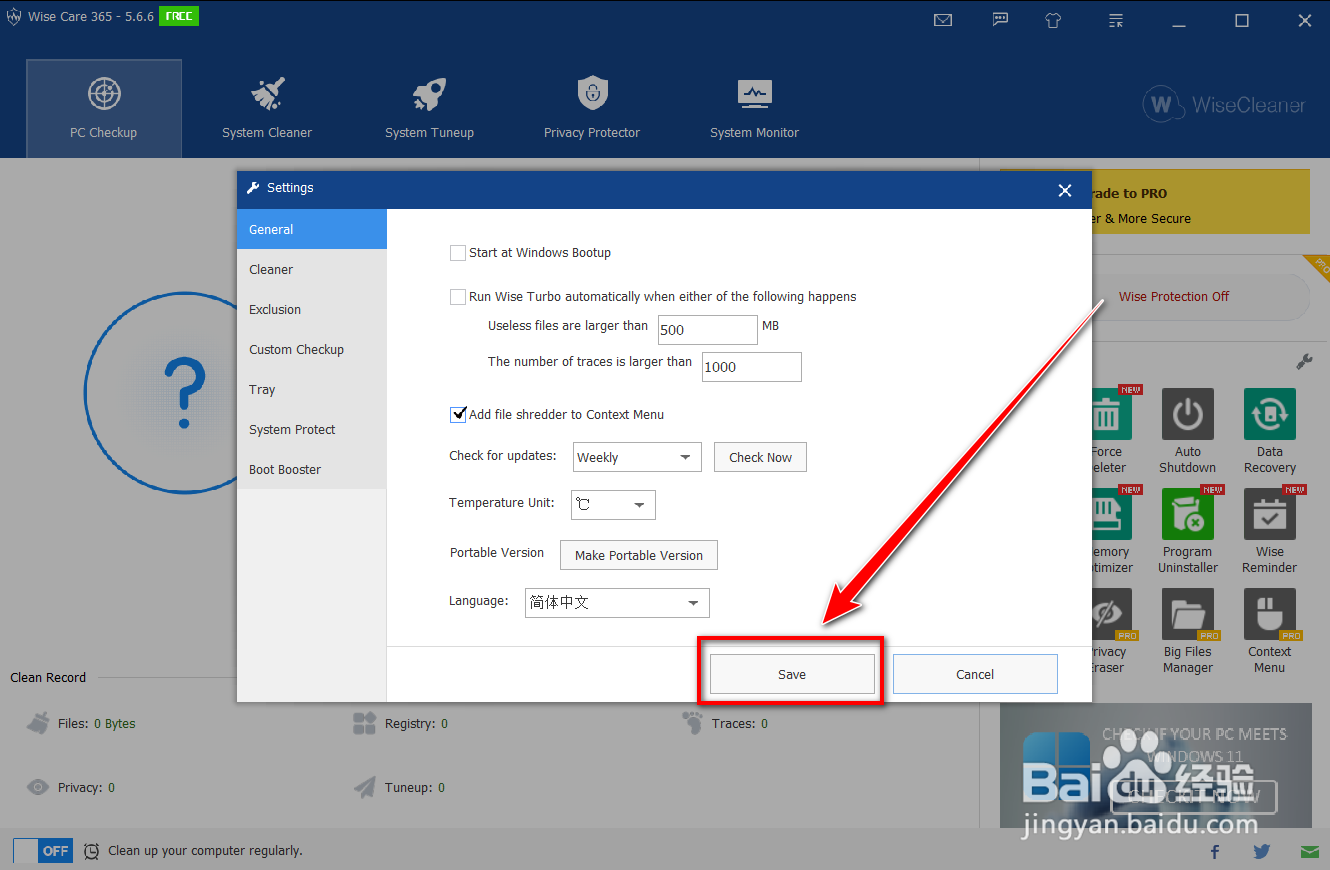Click the Tuneup paper plane icon
Screen dimensions: 1330x870
[365, 787]
